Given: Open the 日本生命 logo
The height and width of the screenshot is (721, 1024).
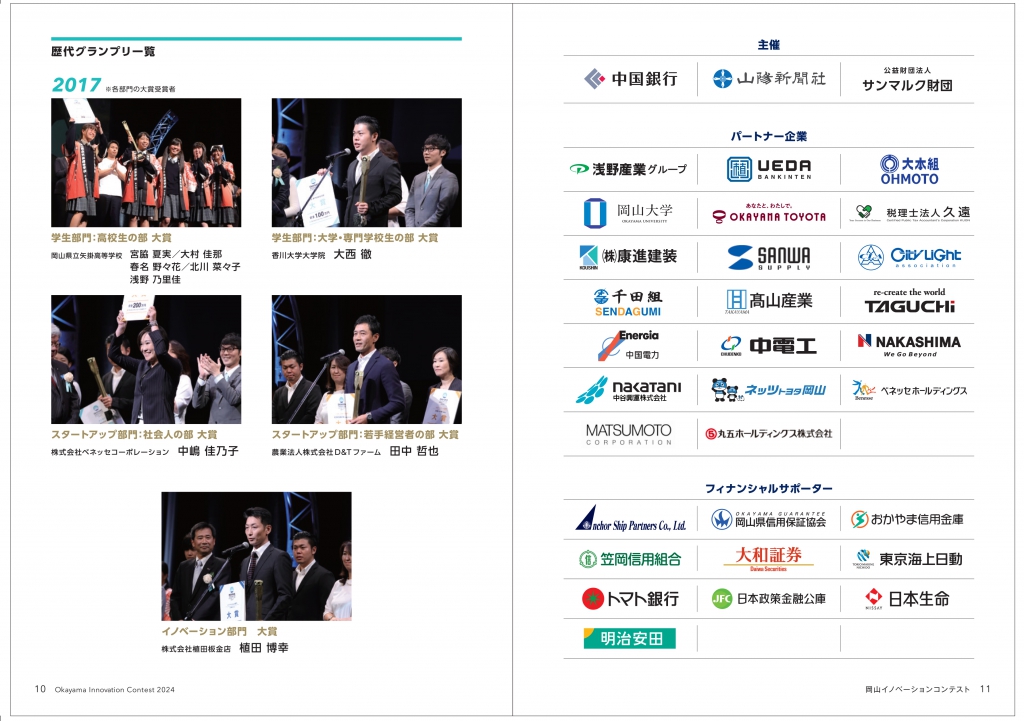Looking at the screenshot, I should [x=907, y=599].
